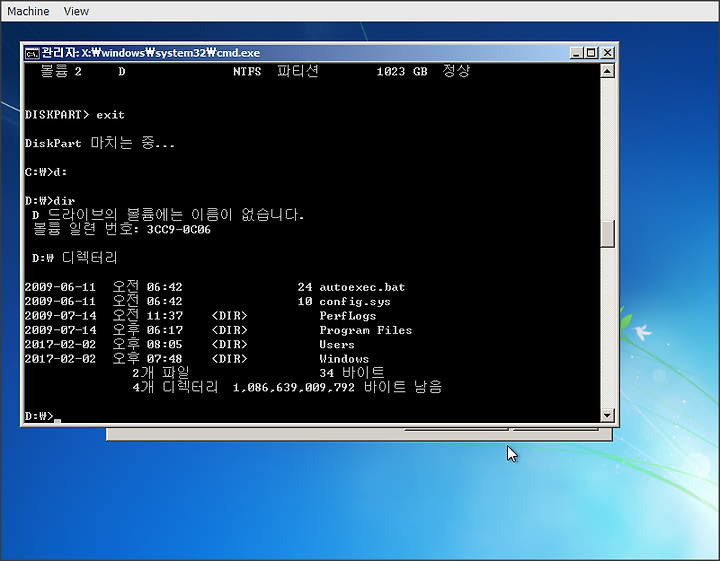
Task: Click the 'C:\>d:' command line
Action: click(45, 172)
